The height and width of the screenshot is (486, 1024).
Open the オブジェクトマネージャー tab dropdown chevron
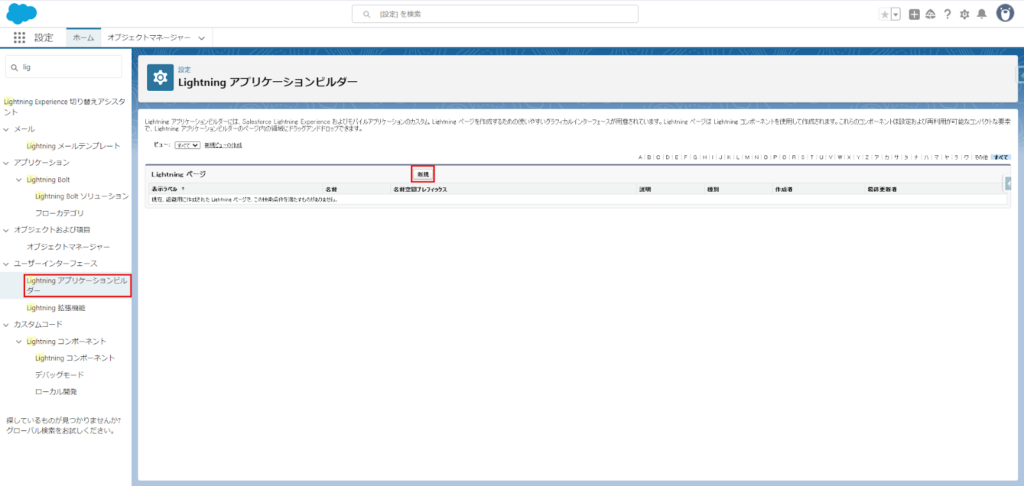(202, 38)
